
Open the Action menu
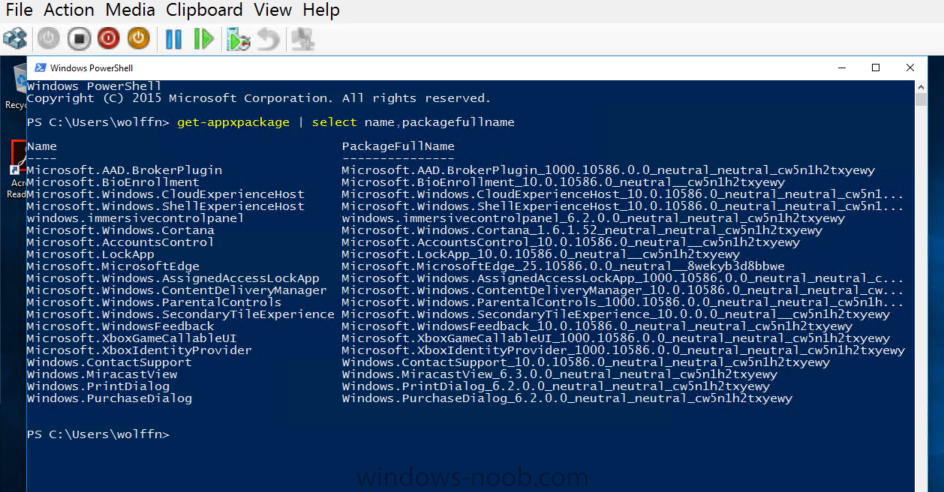tap(69, 10)
